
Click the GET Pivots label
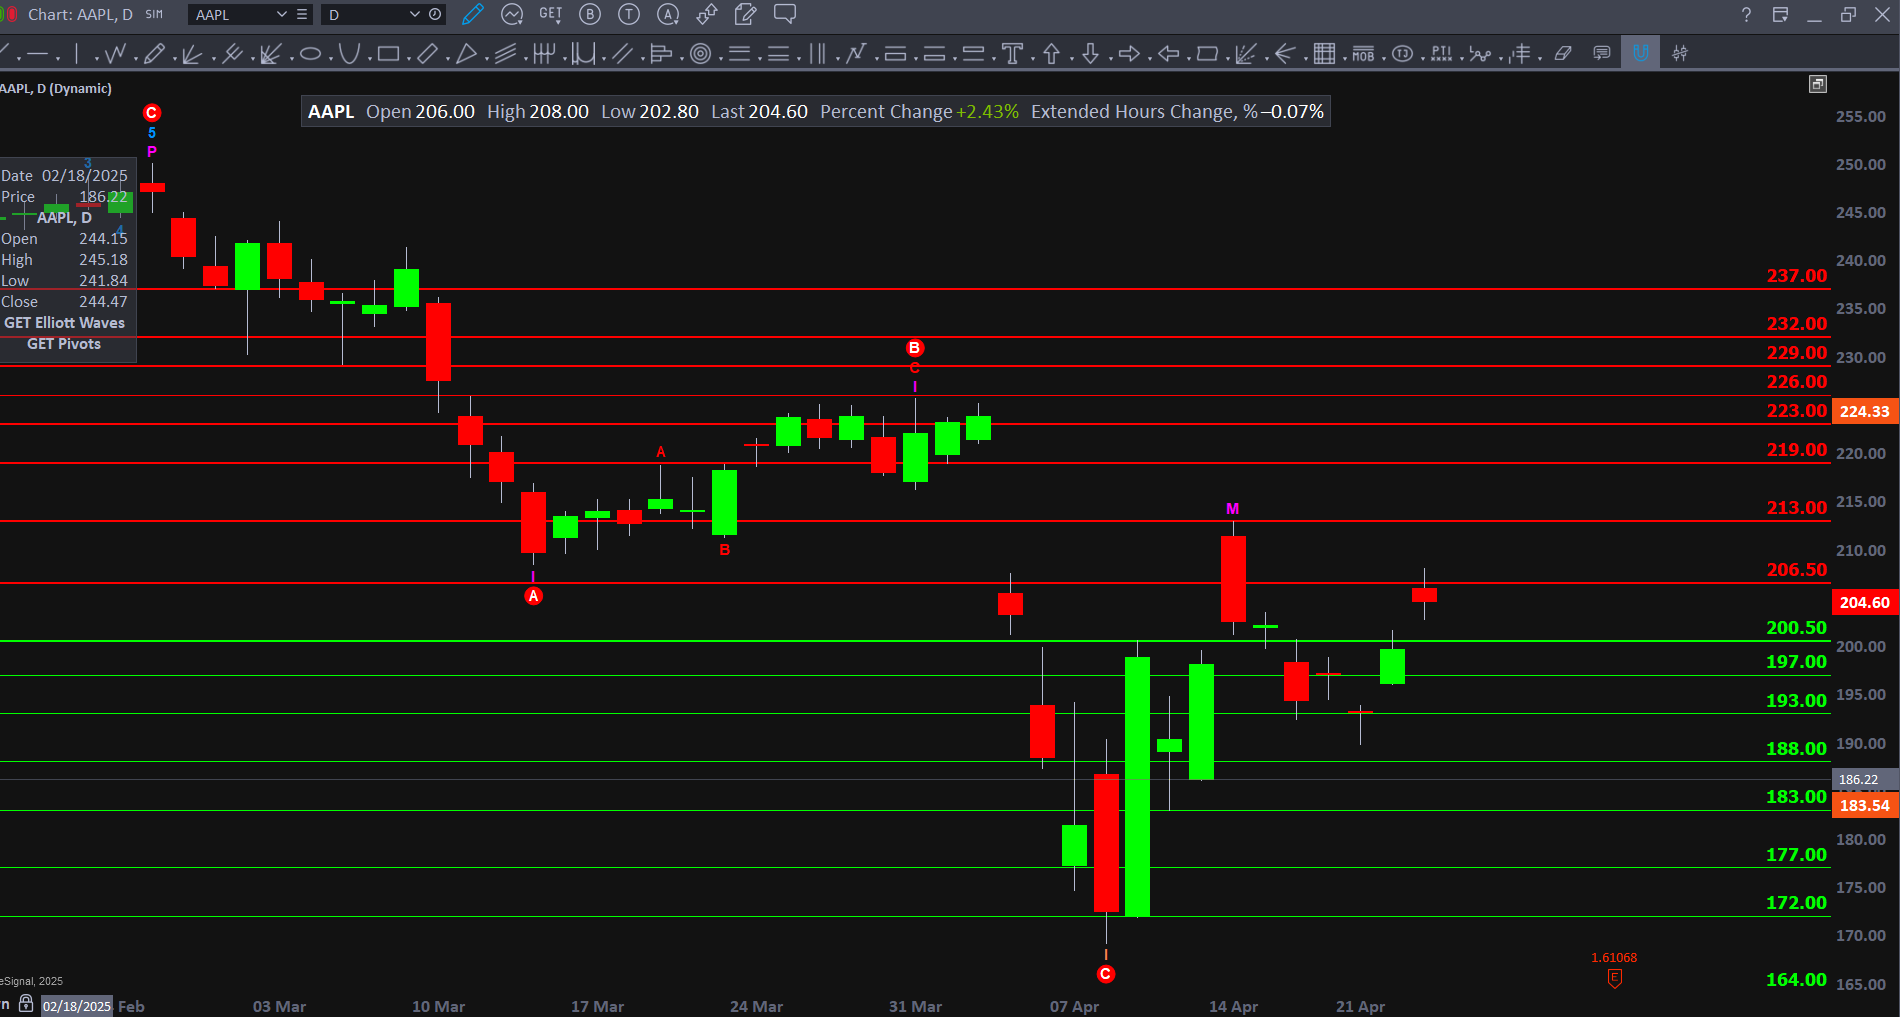click(x=64, y=344)
